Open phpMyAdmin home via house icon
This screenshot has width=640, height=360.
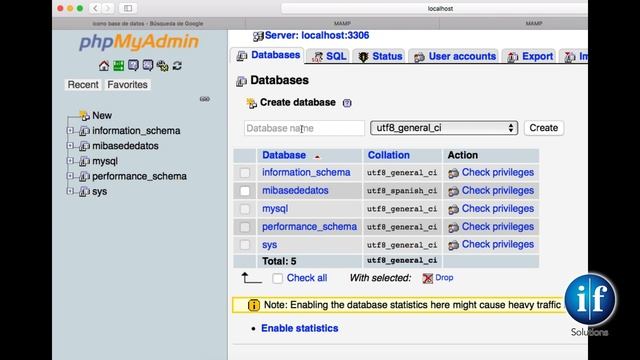pos(104,66)
